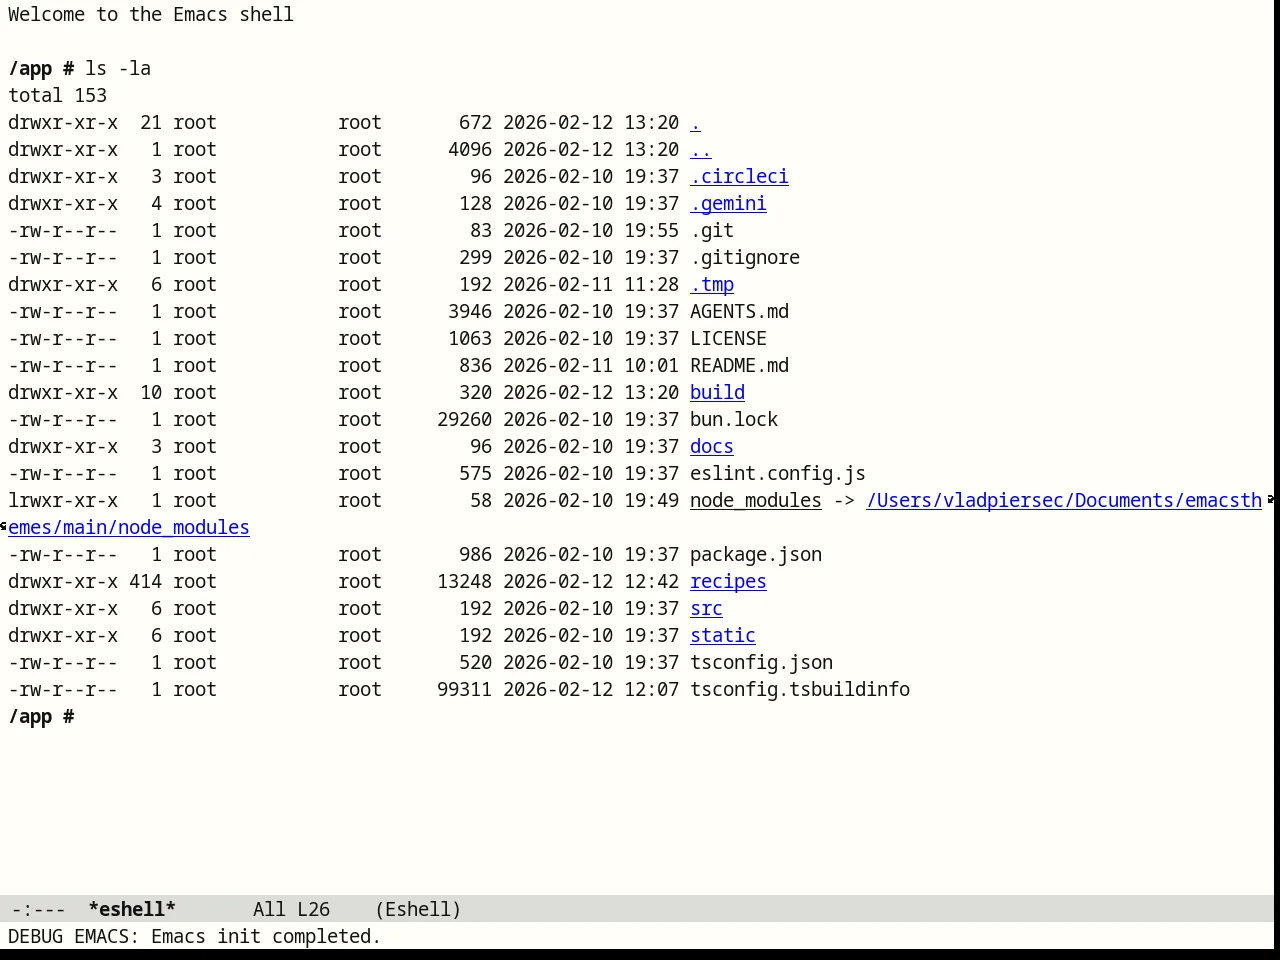Follow the node_modules symlink name
Viewport: 1280px width, 960px height.
click(x=756, y=501)
